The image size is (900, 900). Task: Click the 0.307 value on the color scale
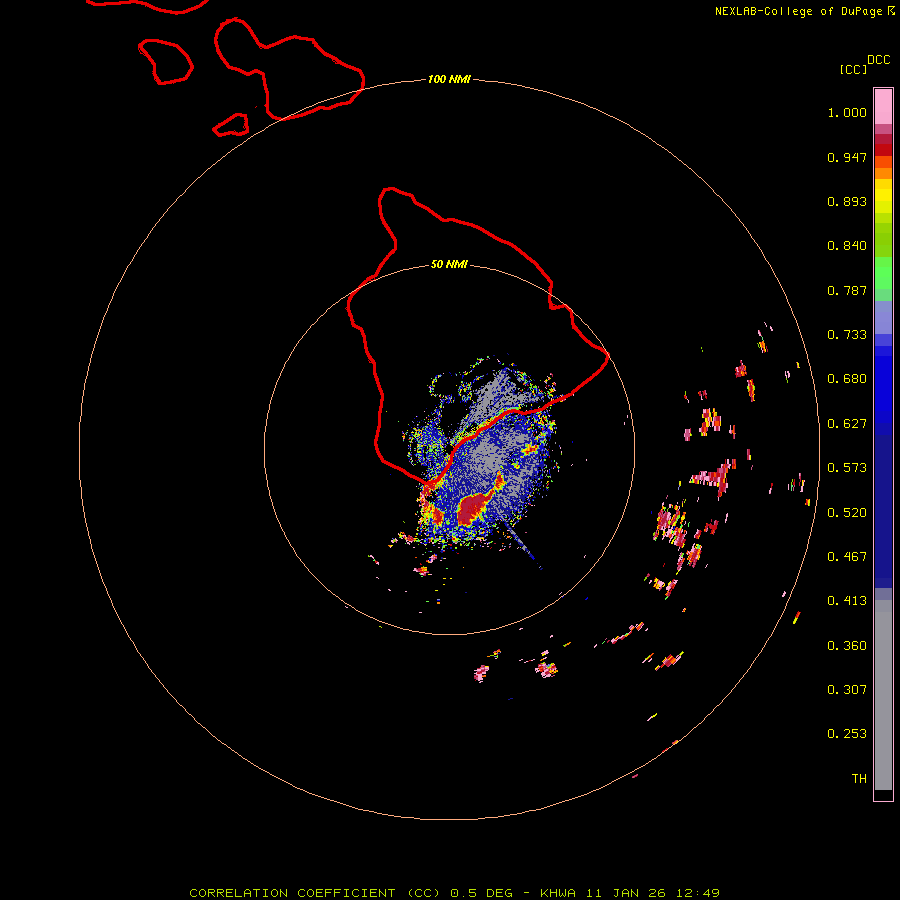[847, 690]
